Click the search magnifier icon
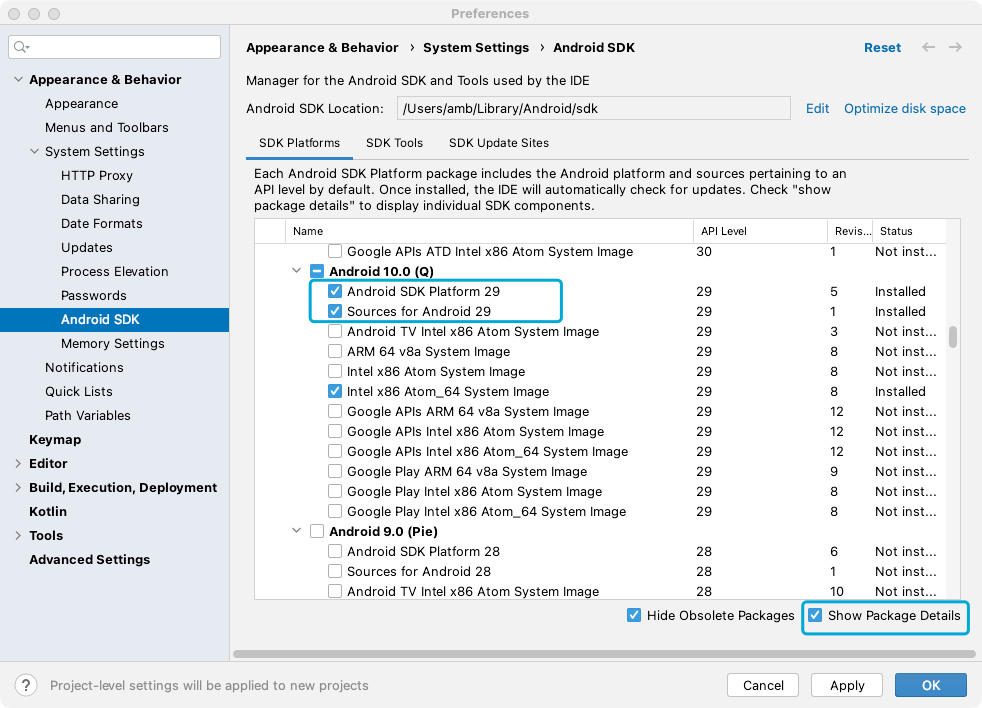This screenshot has height=708, width=982. click(x=21, y=47)
